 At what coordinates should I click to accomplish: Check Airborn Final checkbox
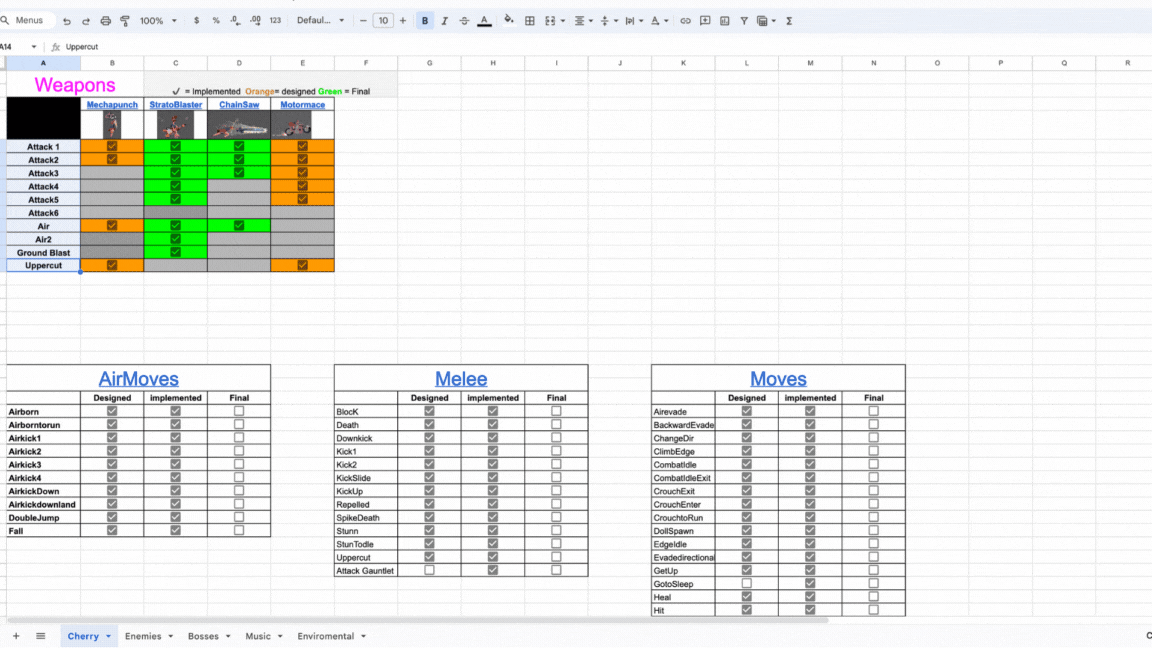tap(239, 411)
